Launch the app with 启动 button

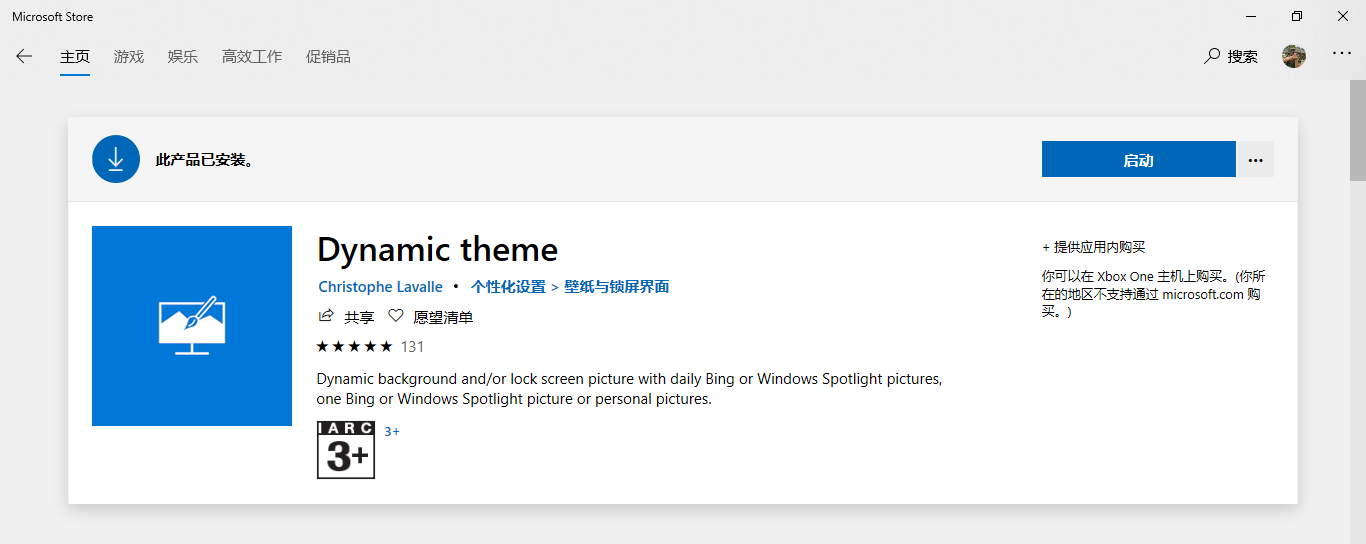(1138, 159)
